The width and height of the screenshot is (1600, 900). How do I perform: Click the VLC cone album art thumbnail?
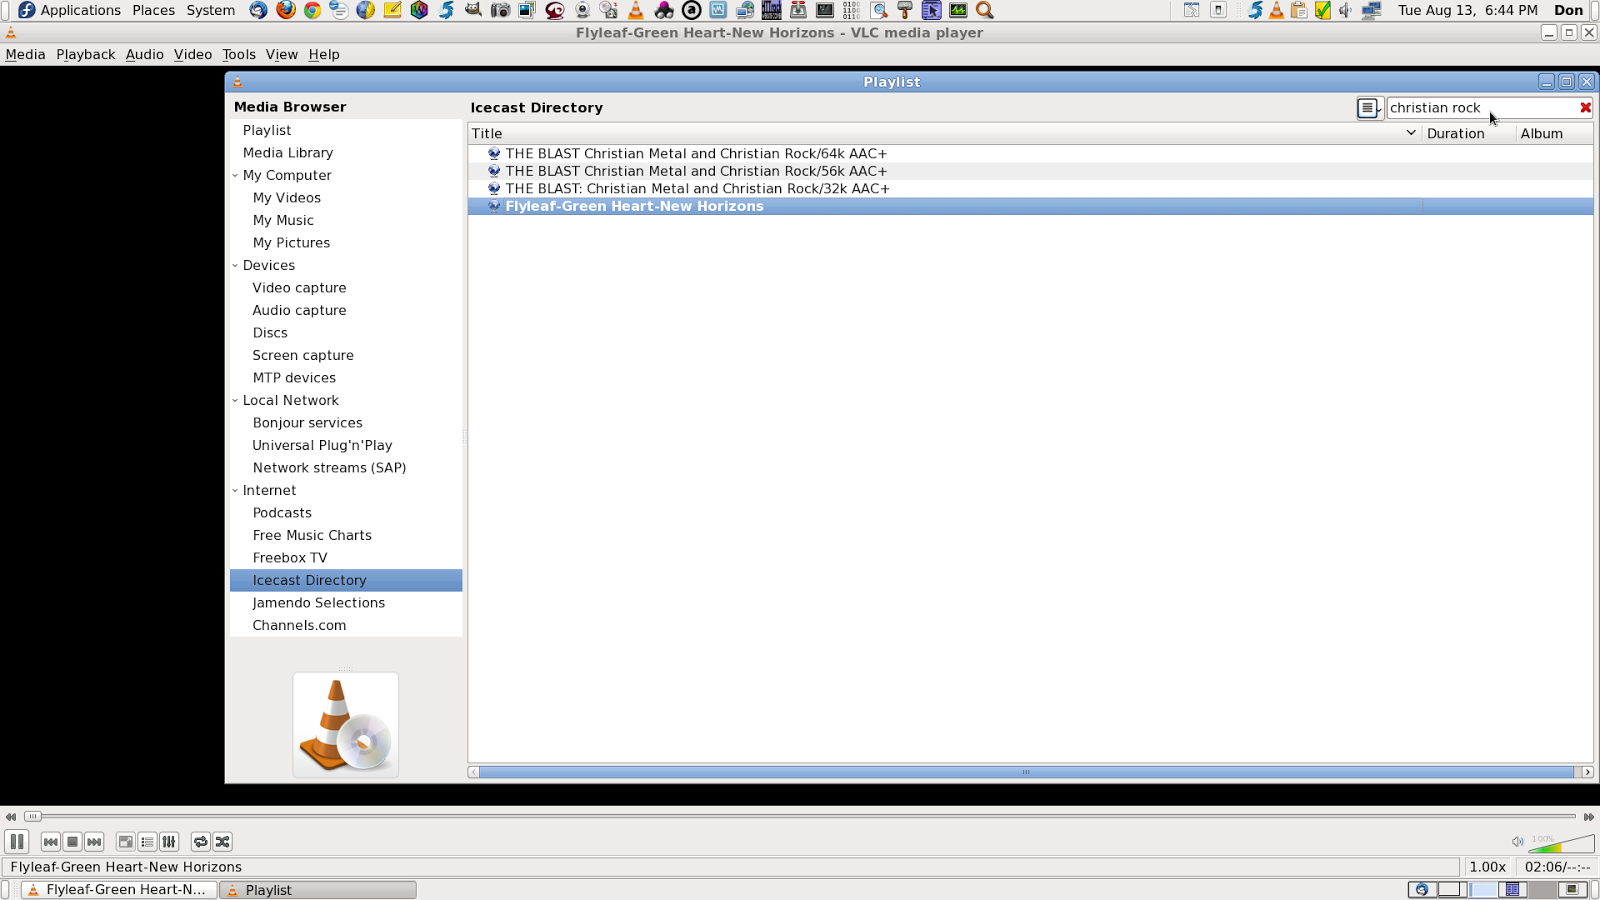click(346, 725)
